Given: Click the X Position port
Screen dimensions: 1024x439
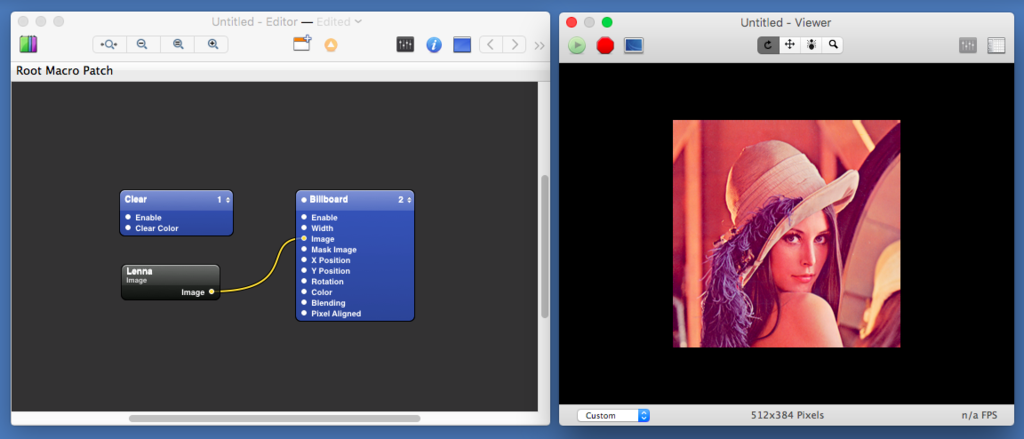Looking at the screenshot, I should click(304, 260).
